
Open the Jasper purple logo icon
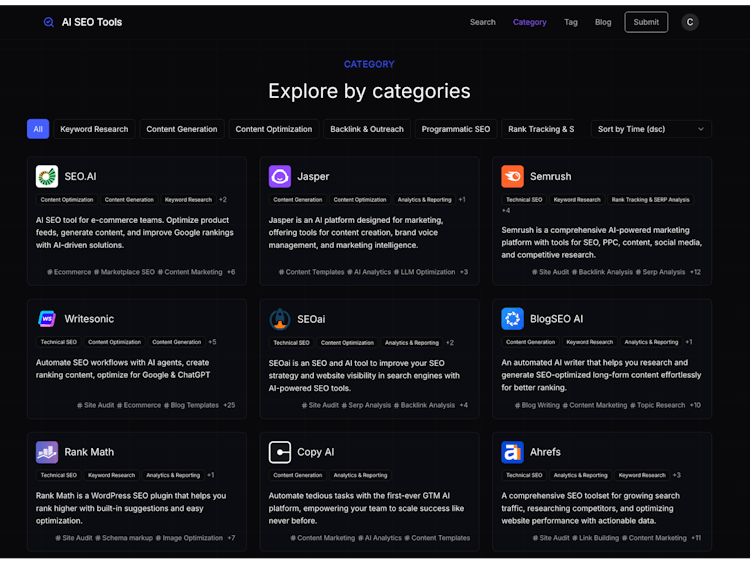point(280,177)
